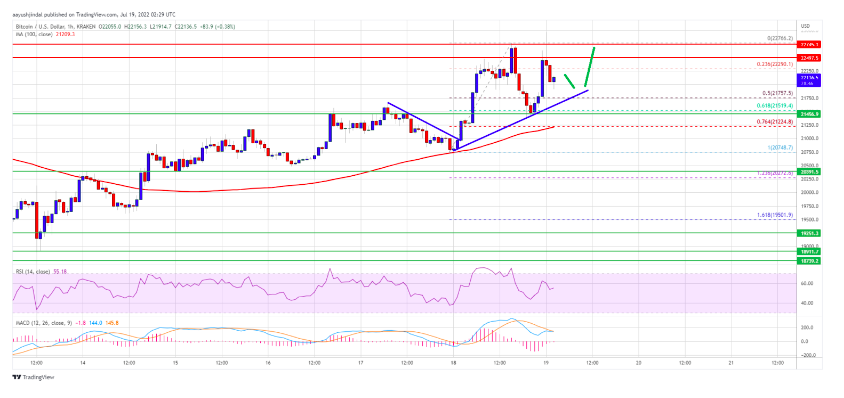Click the green projected upward arrow line
This screenshot has height=398, width=844.
click(x=589, y=67)
